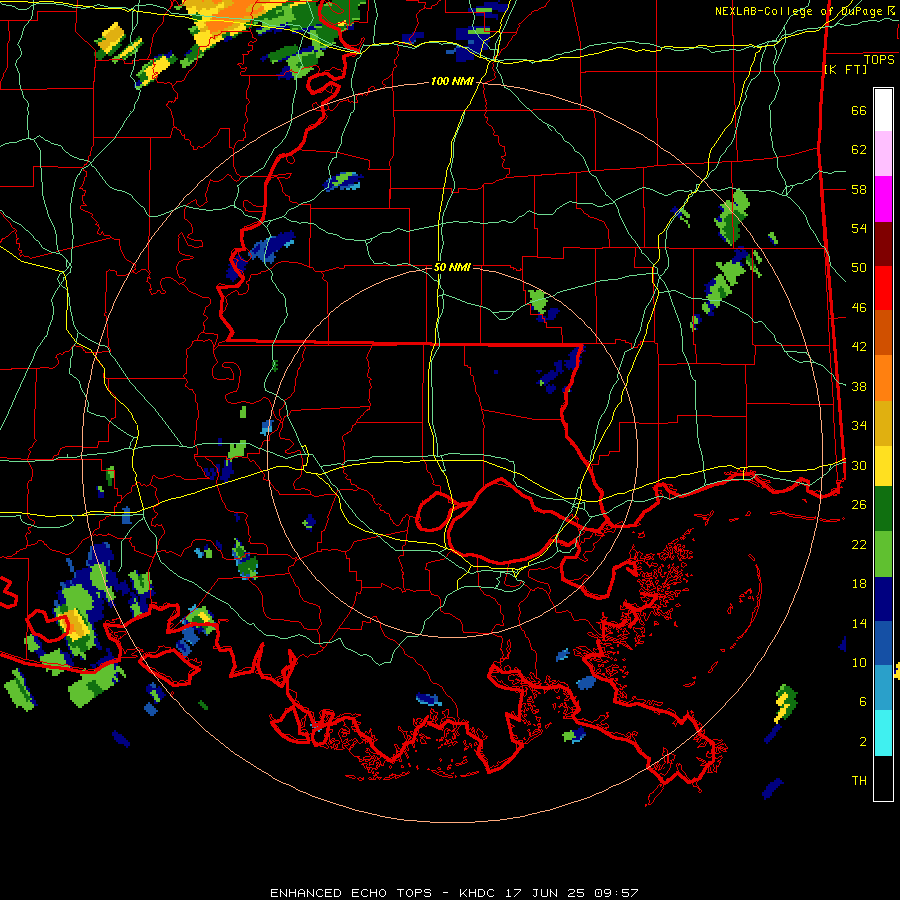Screen dimensions: 900x900
Task: Click the light green legend swatch
Action: [x=883, y=554]
